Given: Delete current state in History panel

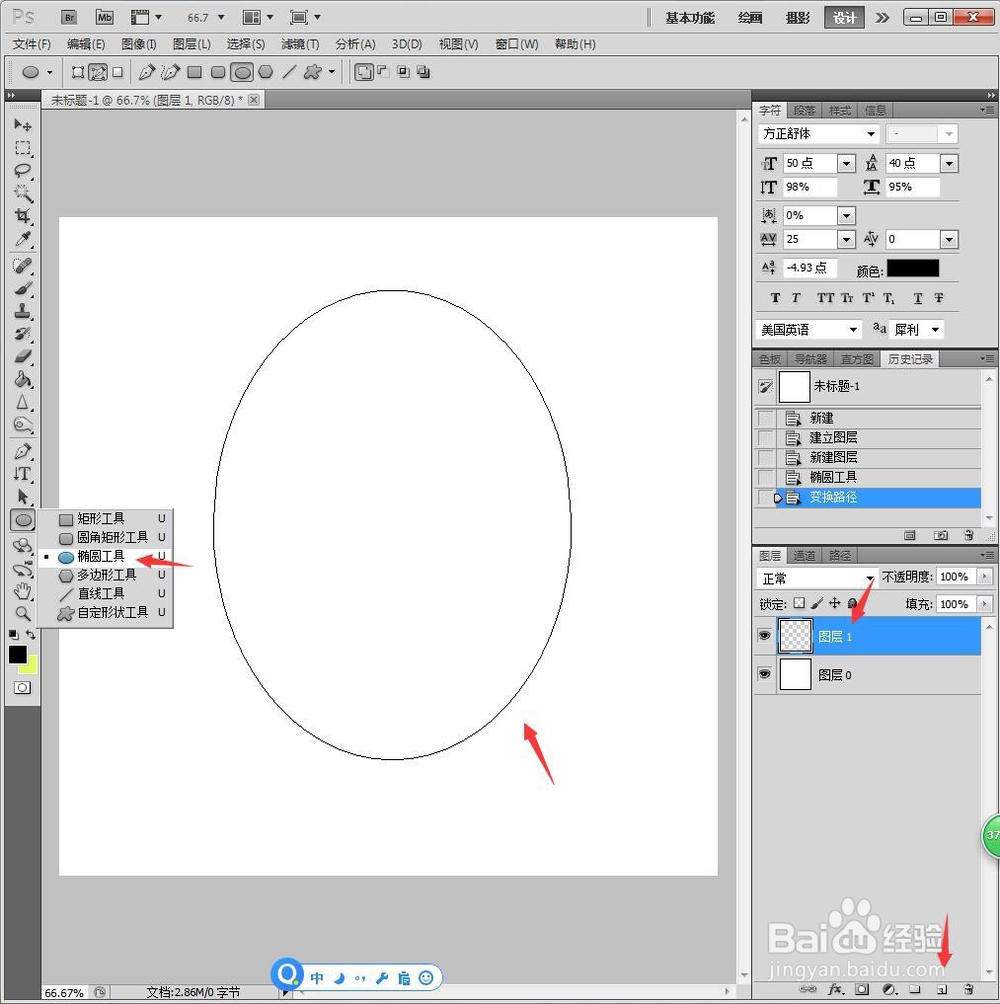Looking at the screenshot, I should [969, 535].
